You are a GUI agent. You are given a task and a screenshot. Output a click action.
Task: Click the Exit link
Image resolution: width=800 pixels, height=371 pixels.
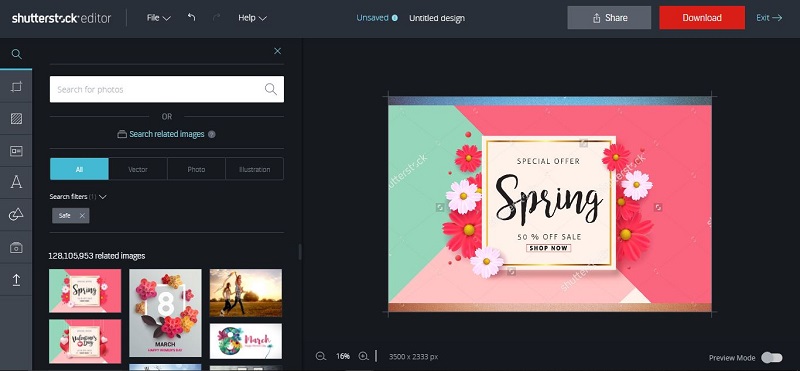coord(769,18)
